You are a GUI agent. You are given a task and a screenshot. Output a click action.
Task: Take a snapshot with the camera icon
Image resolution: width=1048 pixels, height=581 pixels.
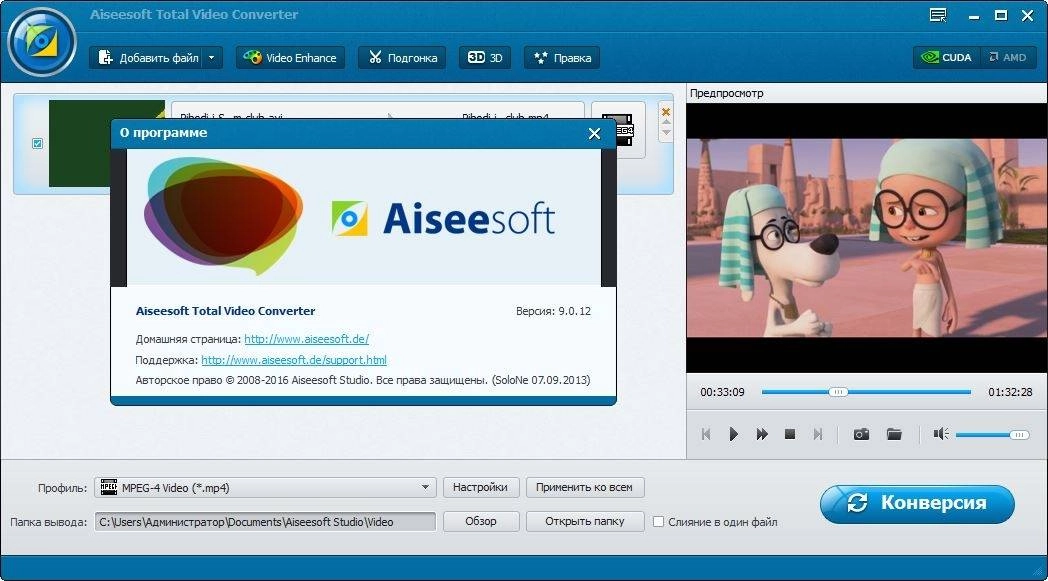click(x=861, y=435)
